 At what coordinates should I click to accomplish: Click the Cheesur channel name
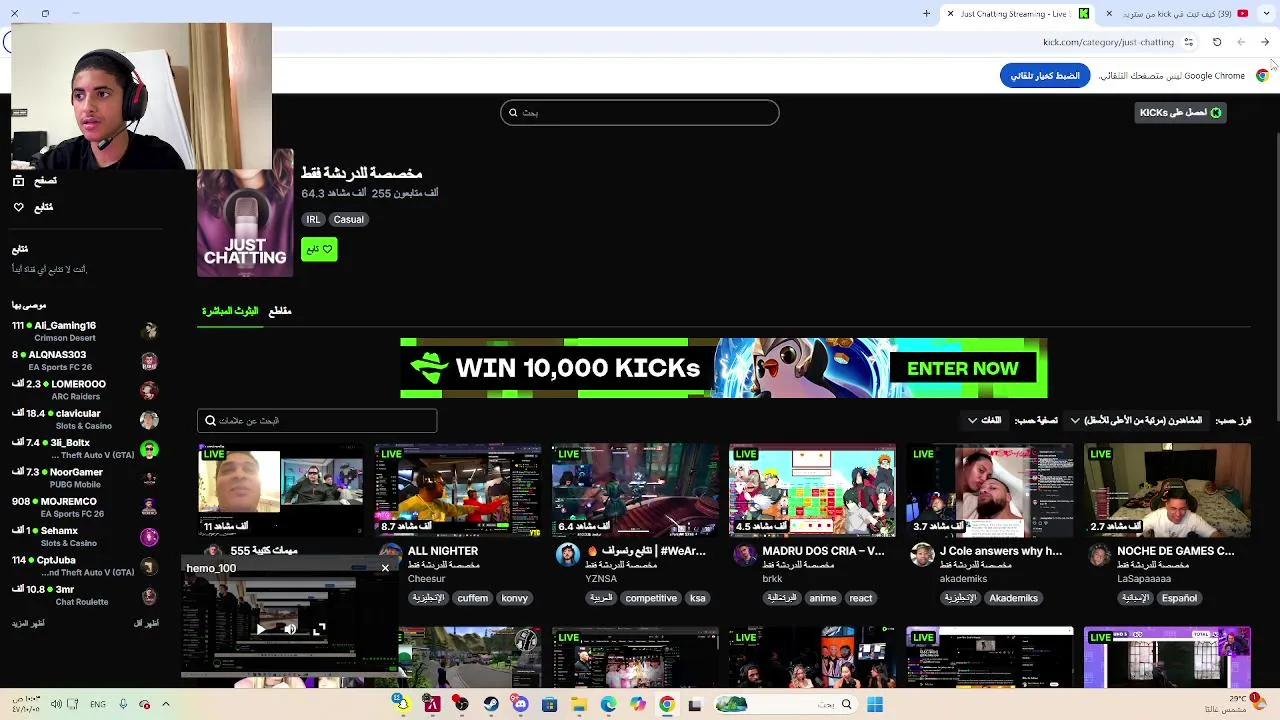[426, 579]
